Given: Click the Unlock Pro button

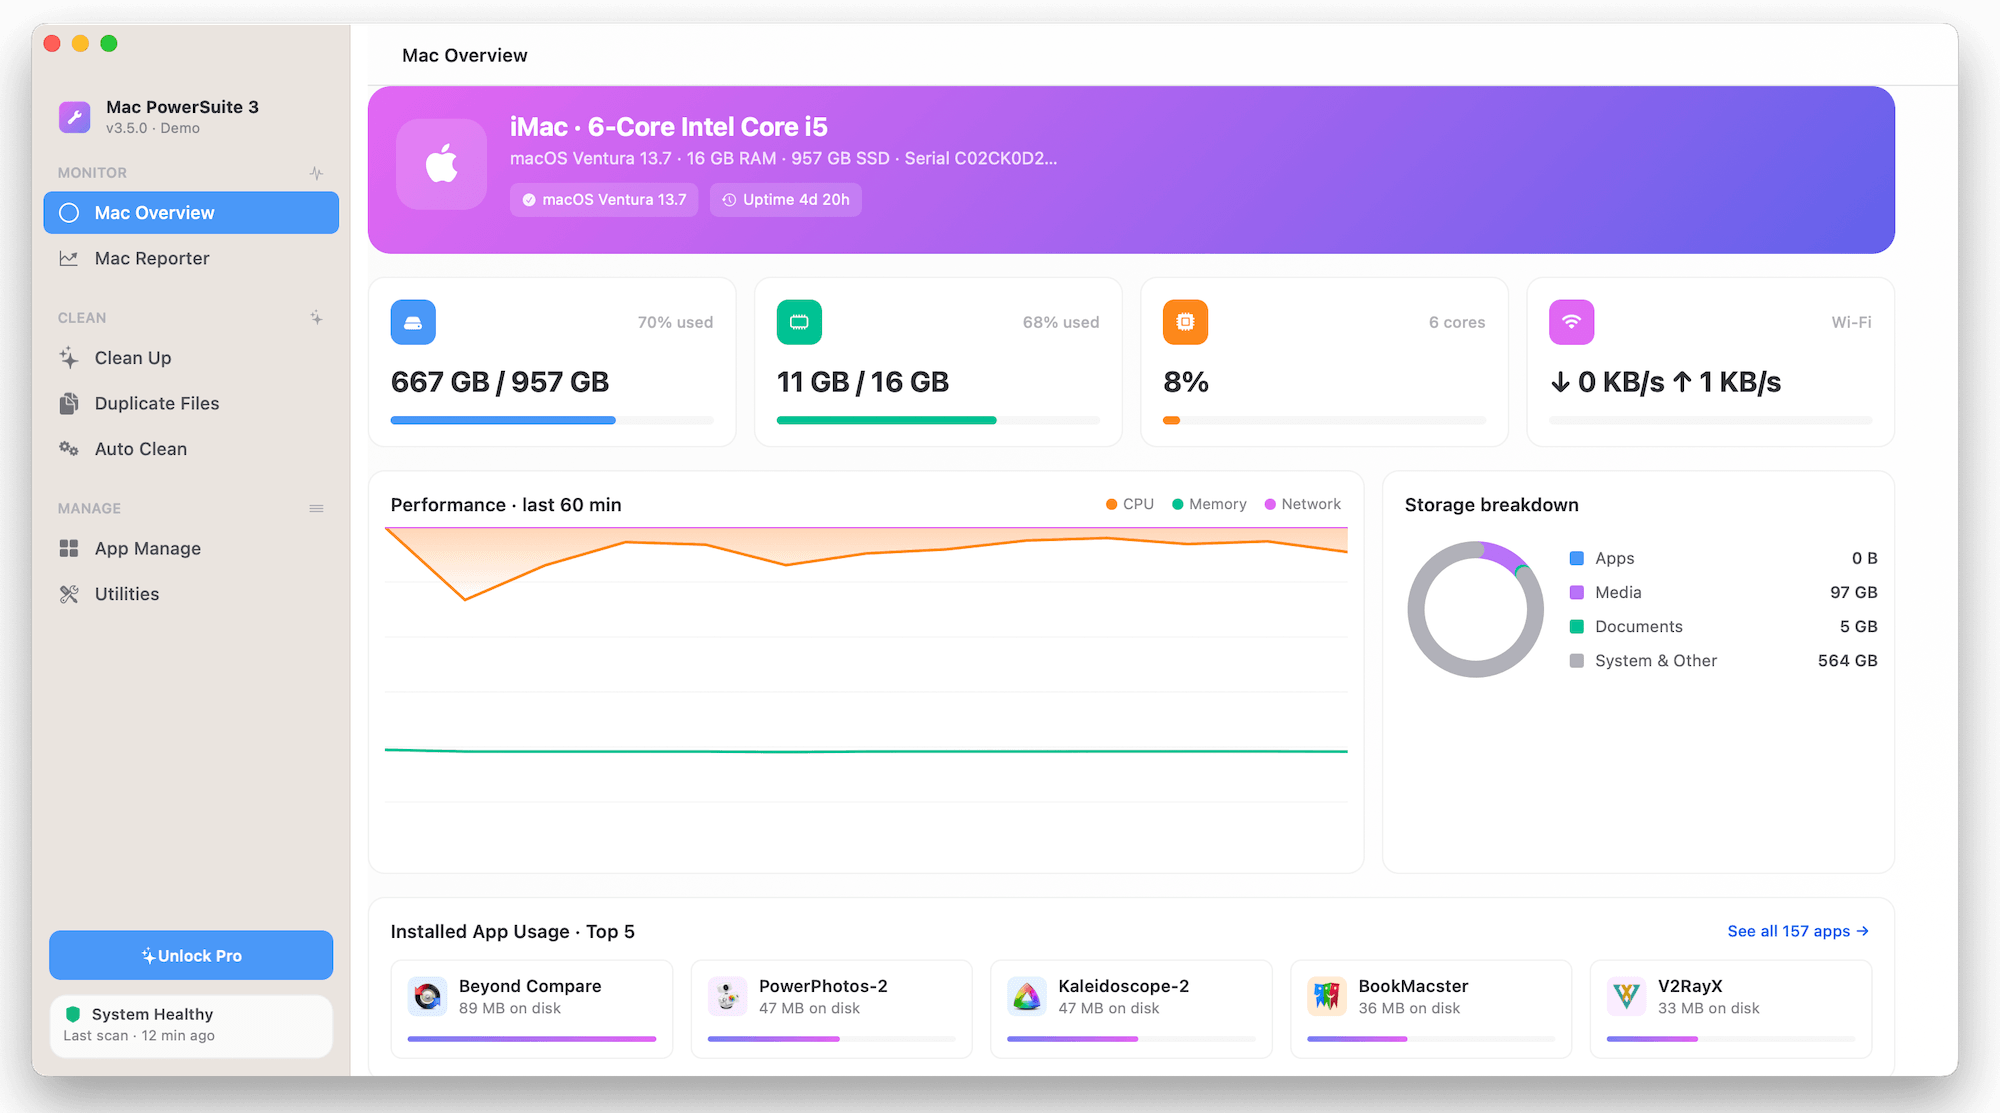Looking at the screenshot, I should click(191, 955).
